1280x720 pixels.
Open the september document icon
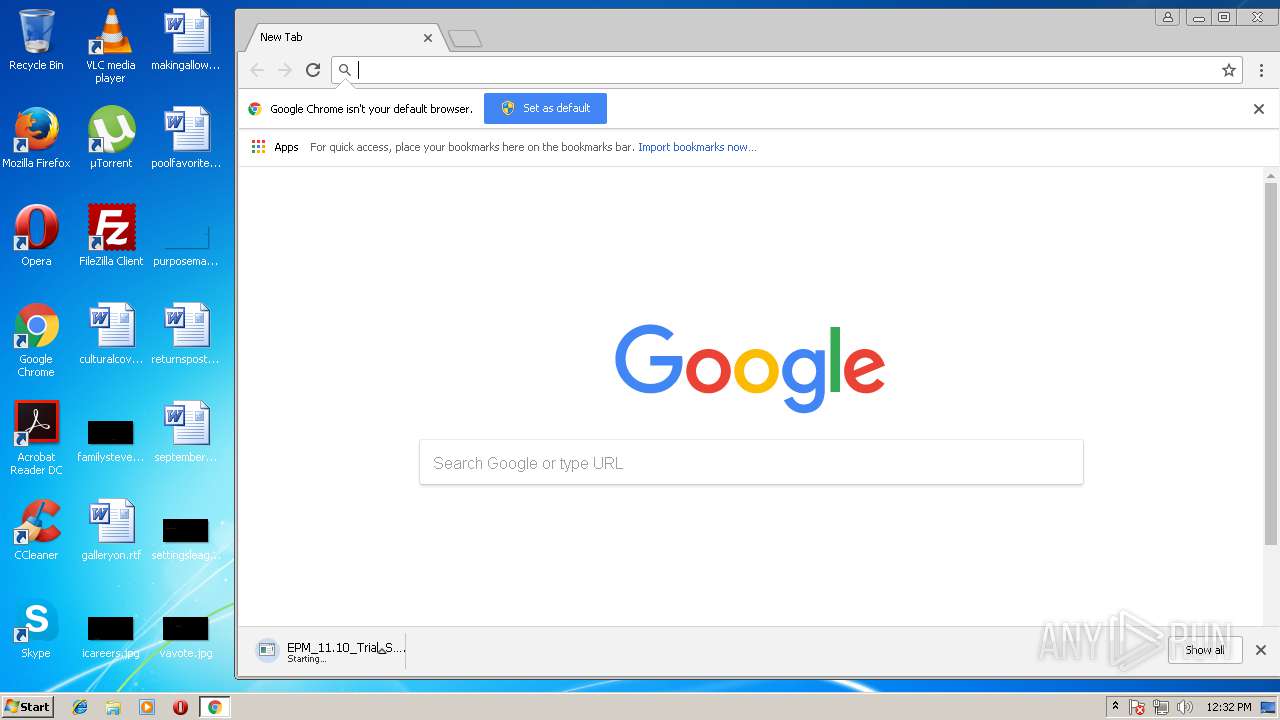pyautogui.click(x=185, y=432)
